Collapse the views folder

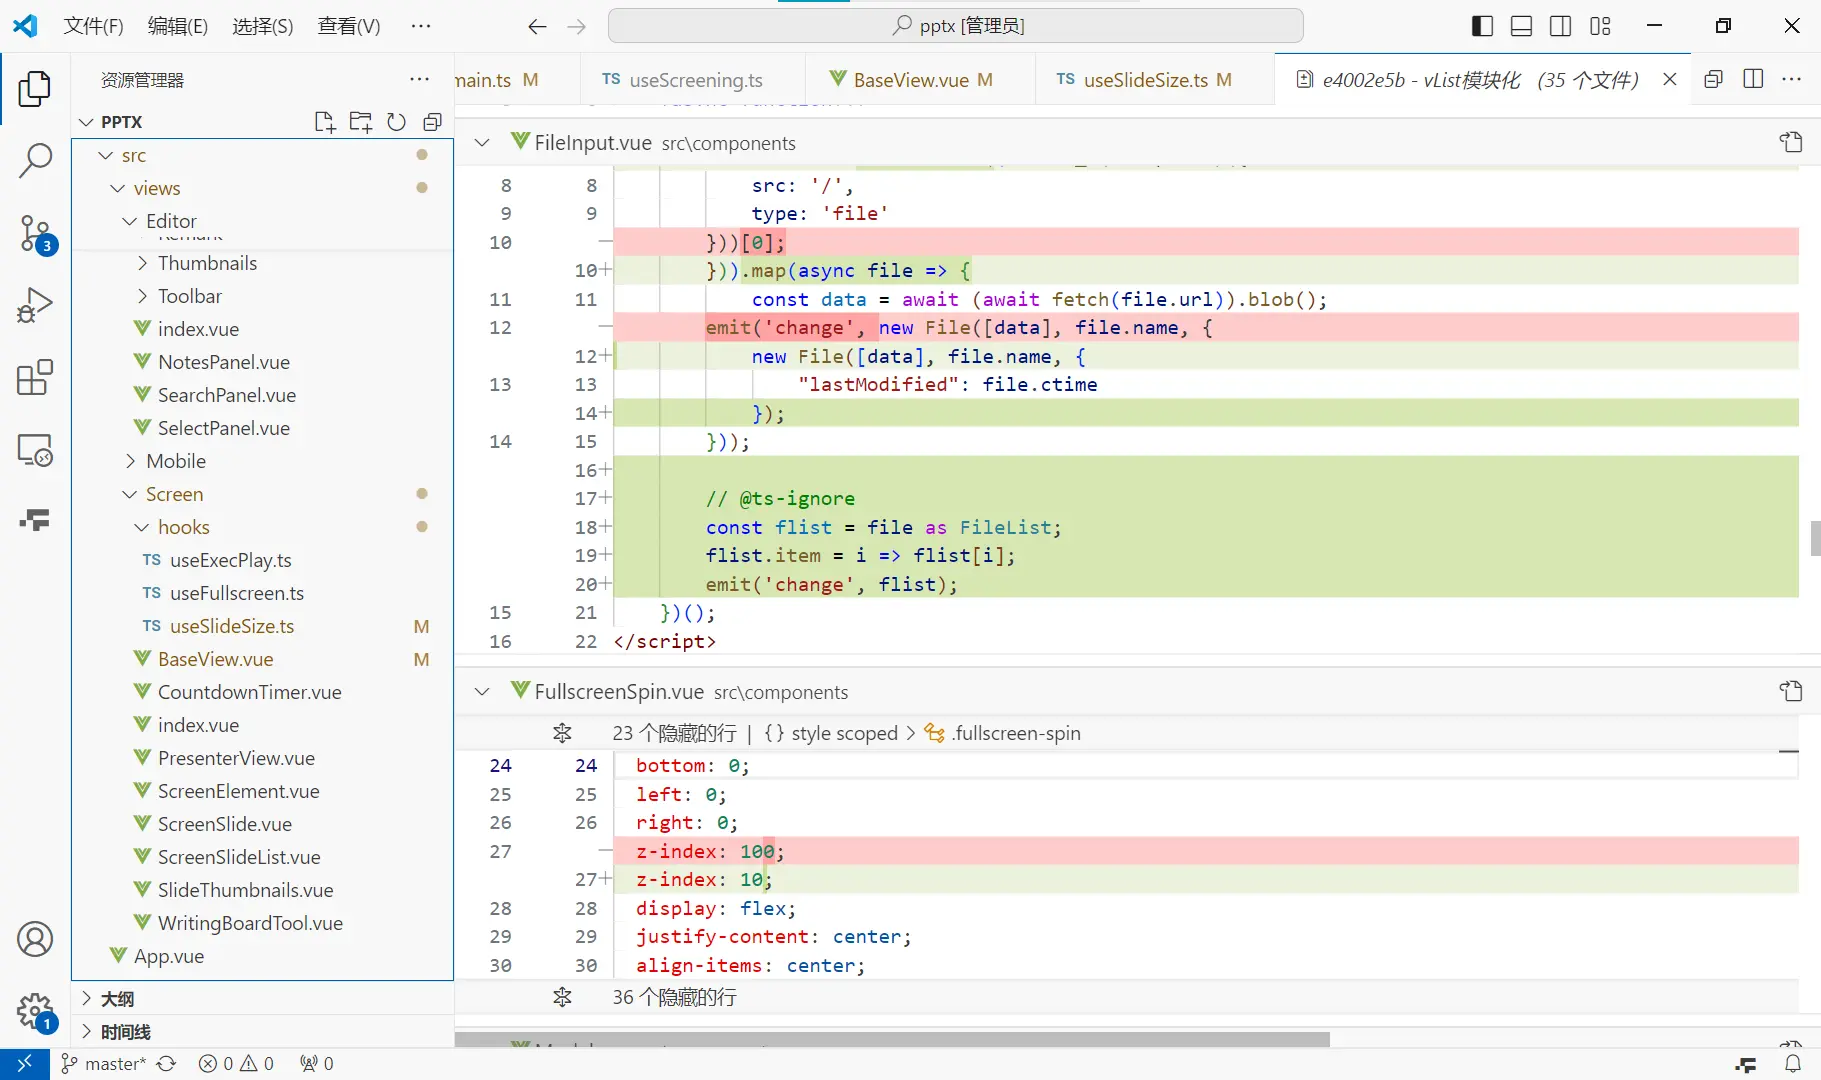tap(118, 188)
